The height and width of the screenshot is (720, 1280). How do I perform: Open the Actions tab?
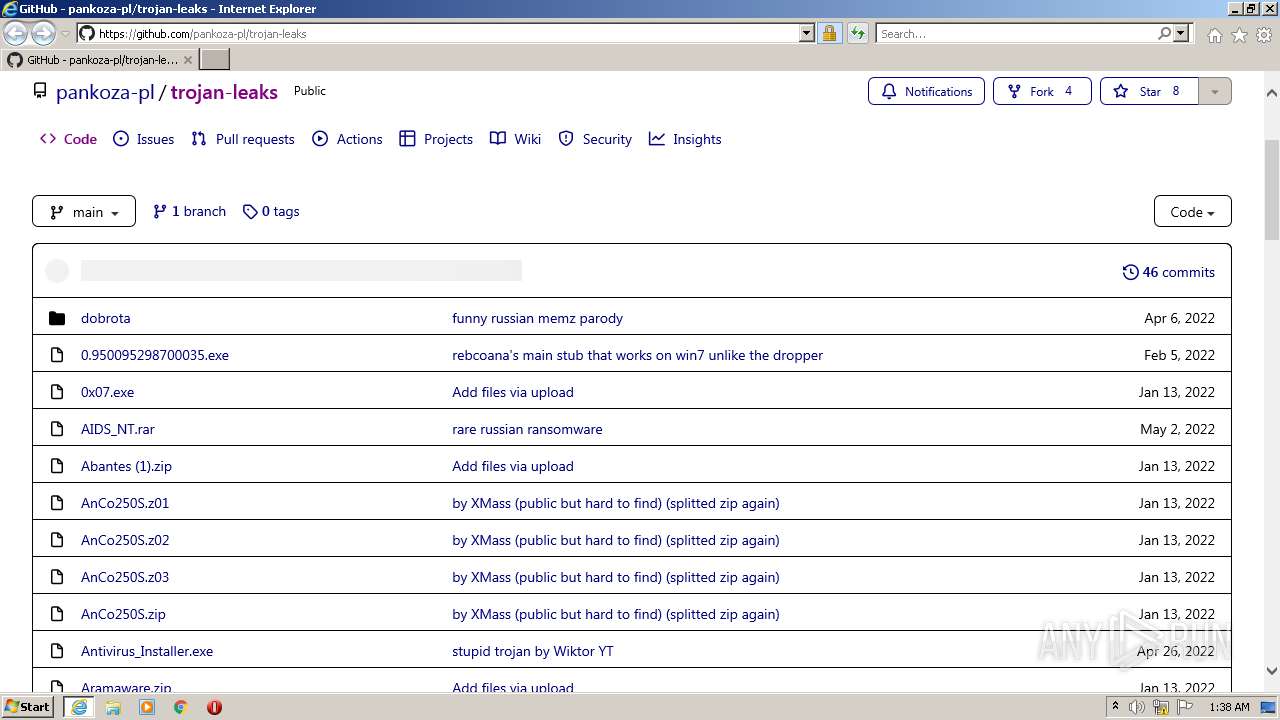tap(347, 139)
